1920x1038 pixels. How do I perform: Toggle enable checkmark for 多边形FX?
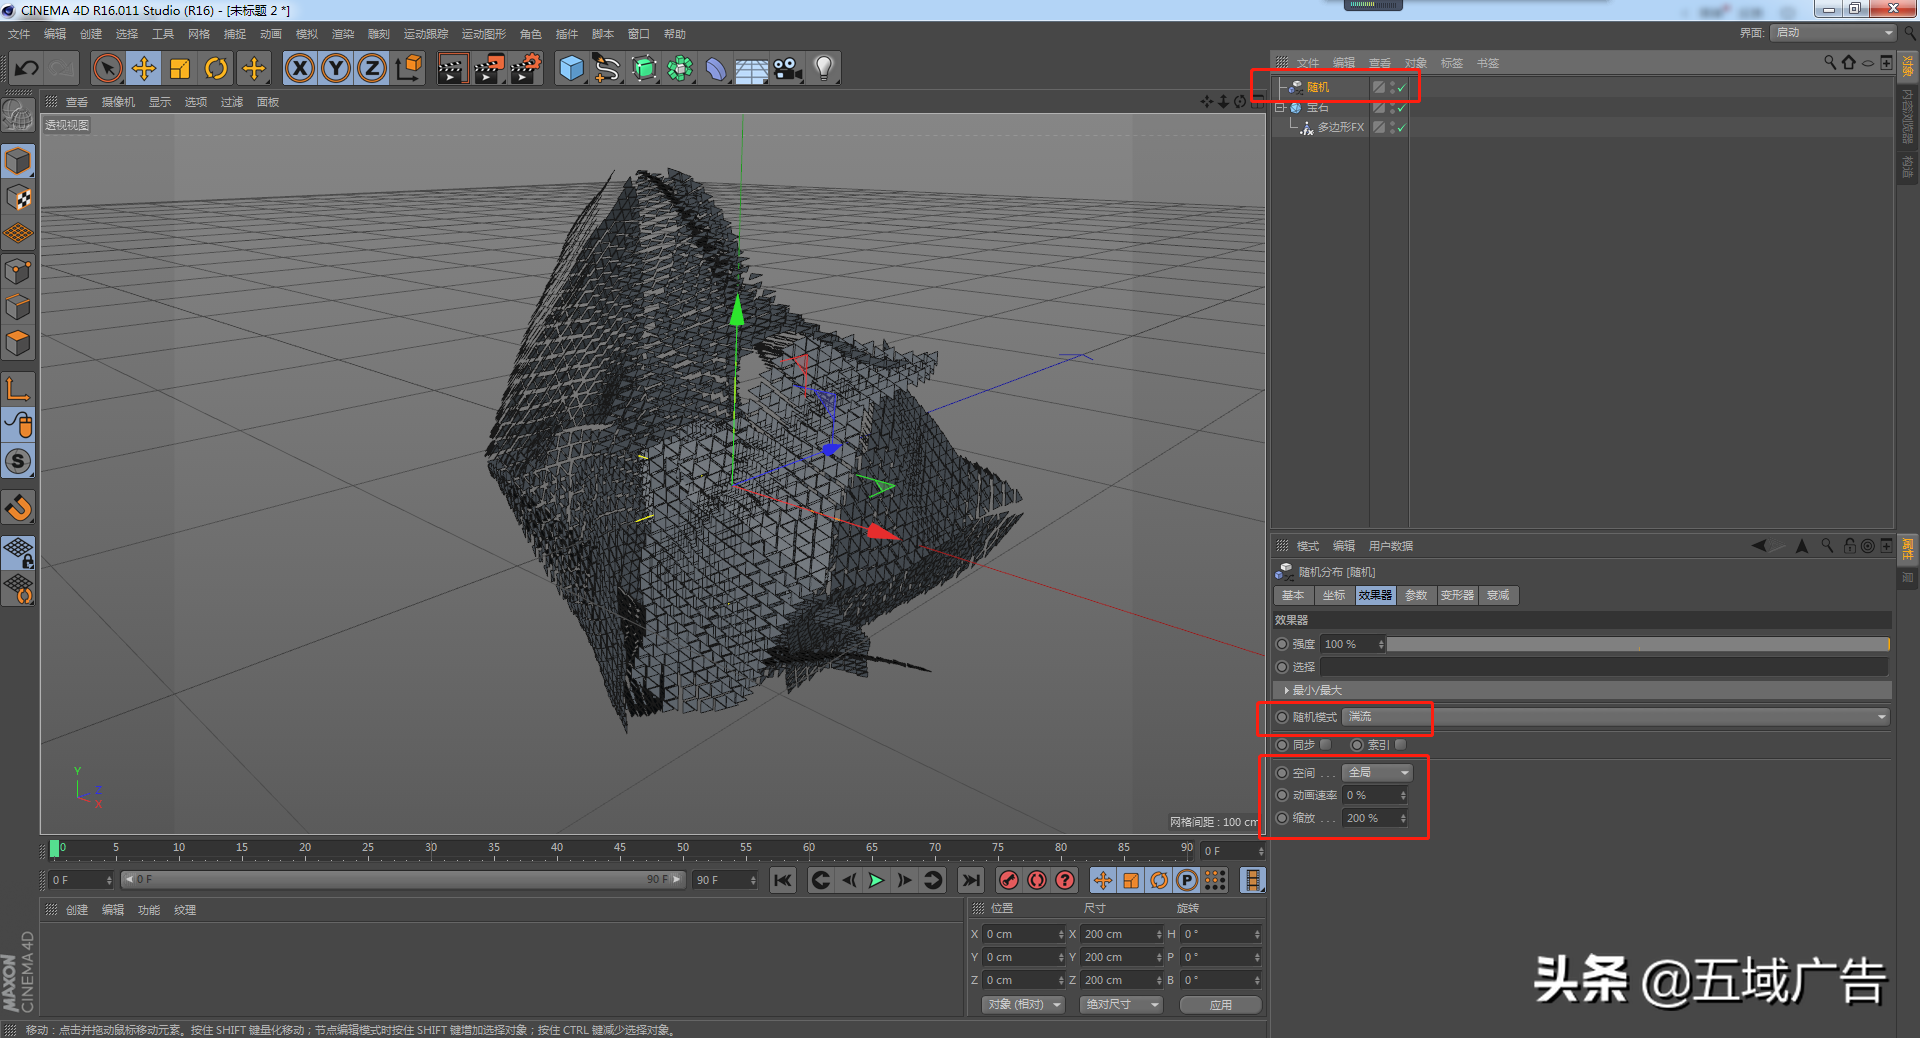pyautogui.click(x=1402, y=127)
